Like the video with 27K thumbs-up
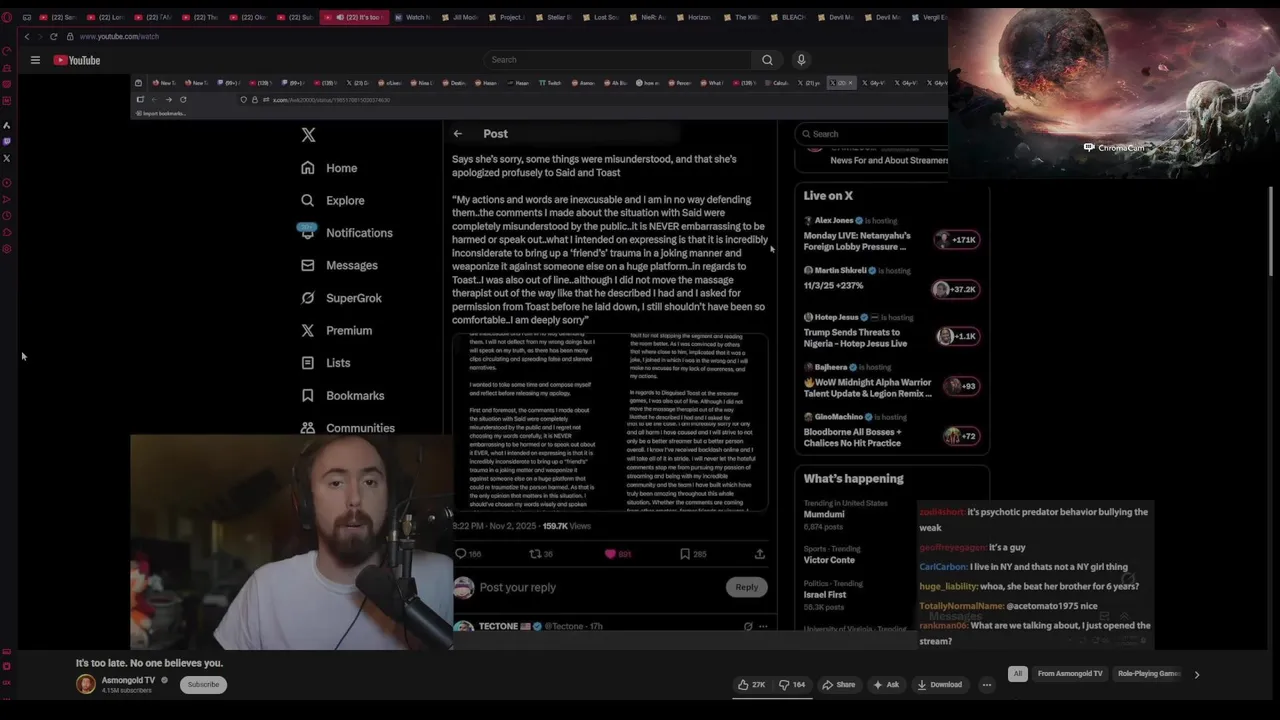1280x720 pixels. click(x=752, y=685)
